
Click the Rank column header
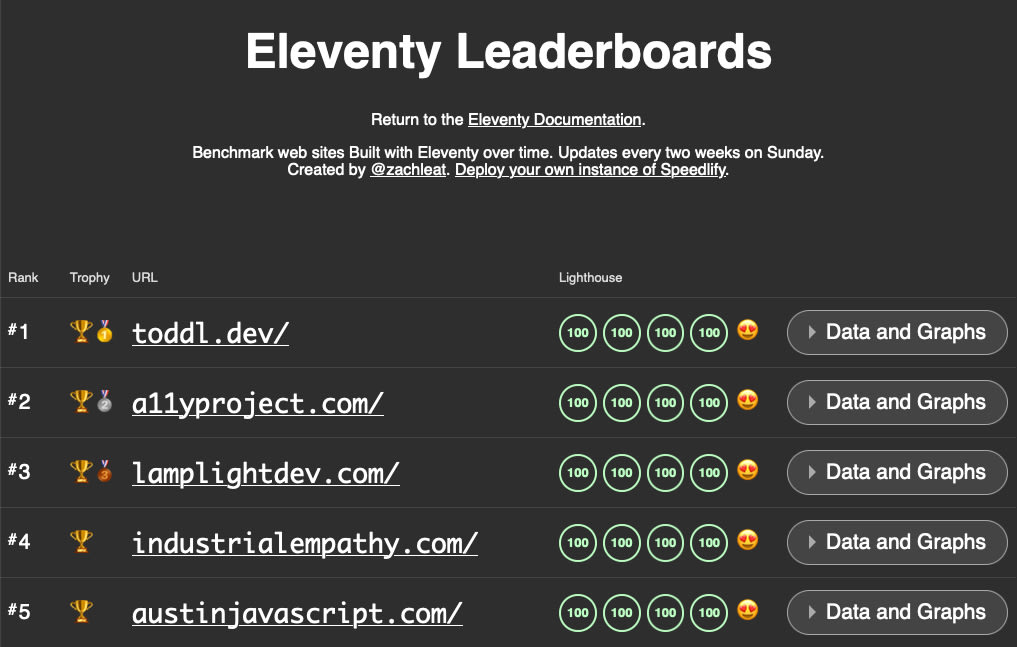pyautogui.click(x=23, y=277)
